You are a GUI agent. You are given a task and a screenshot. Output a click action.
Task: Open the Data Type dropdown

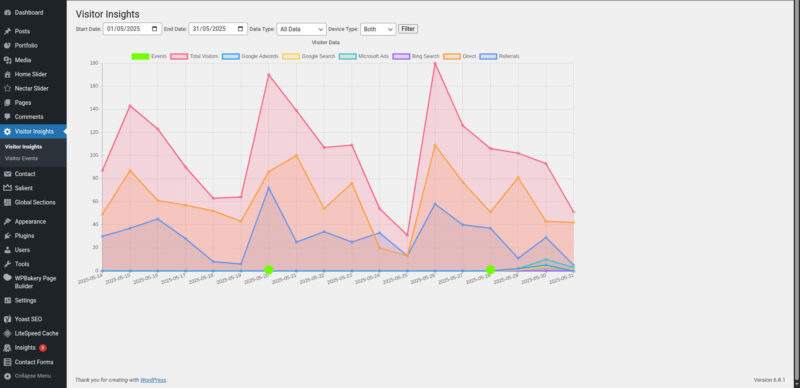[302, 29]
